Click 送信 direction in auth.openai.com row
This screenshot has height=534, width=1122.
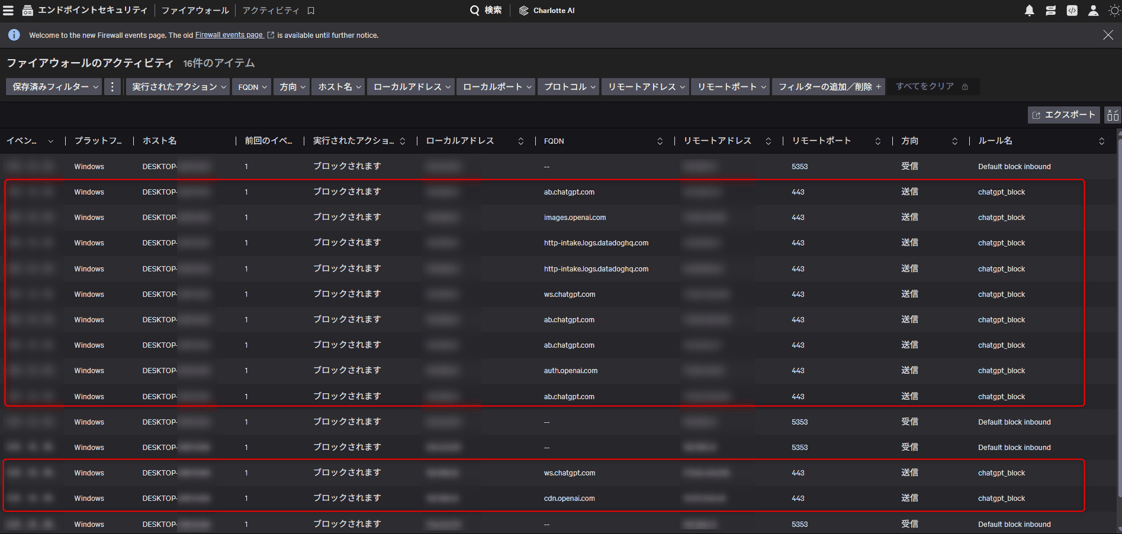tap(909, 371)
